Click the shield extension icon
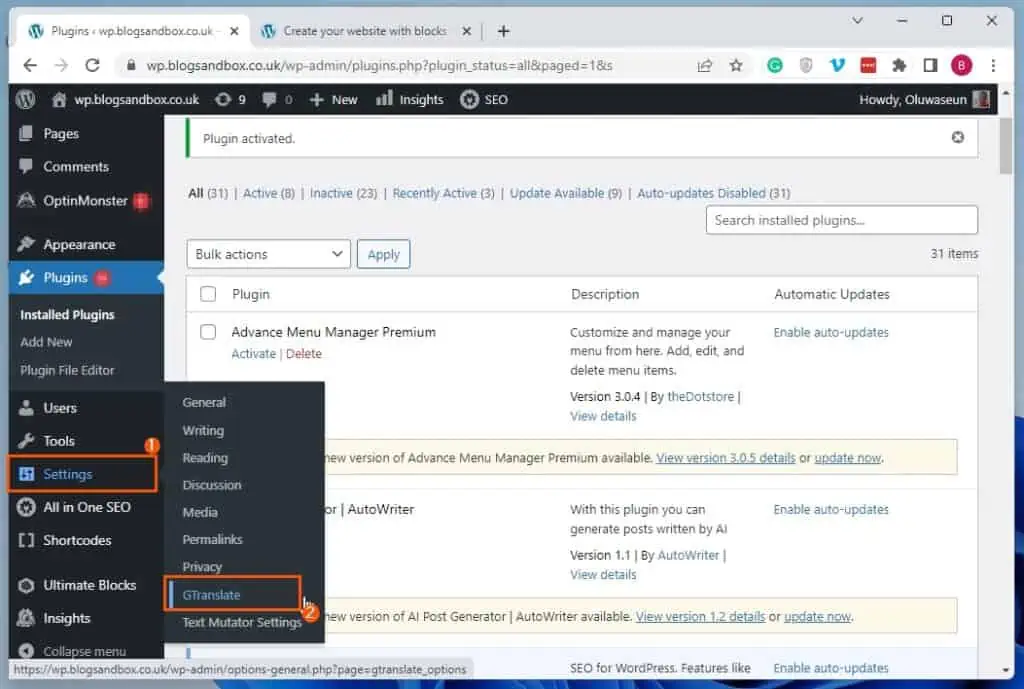 coord(806,65)
